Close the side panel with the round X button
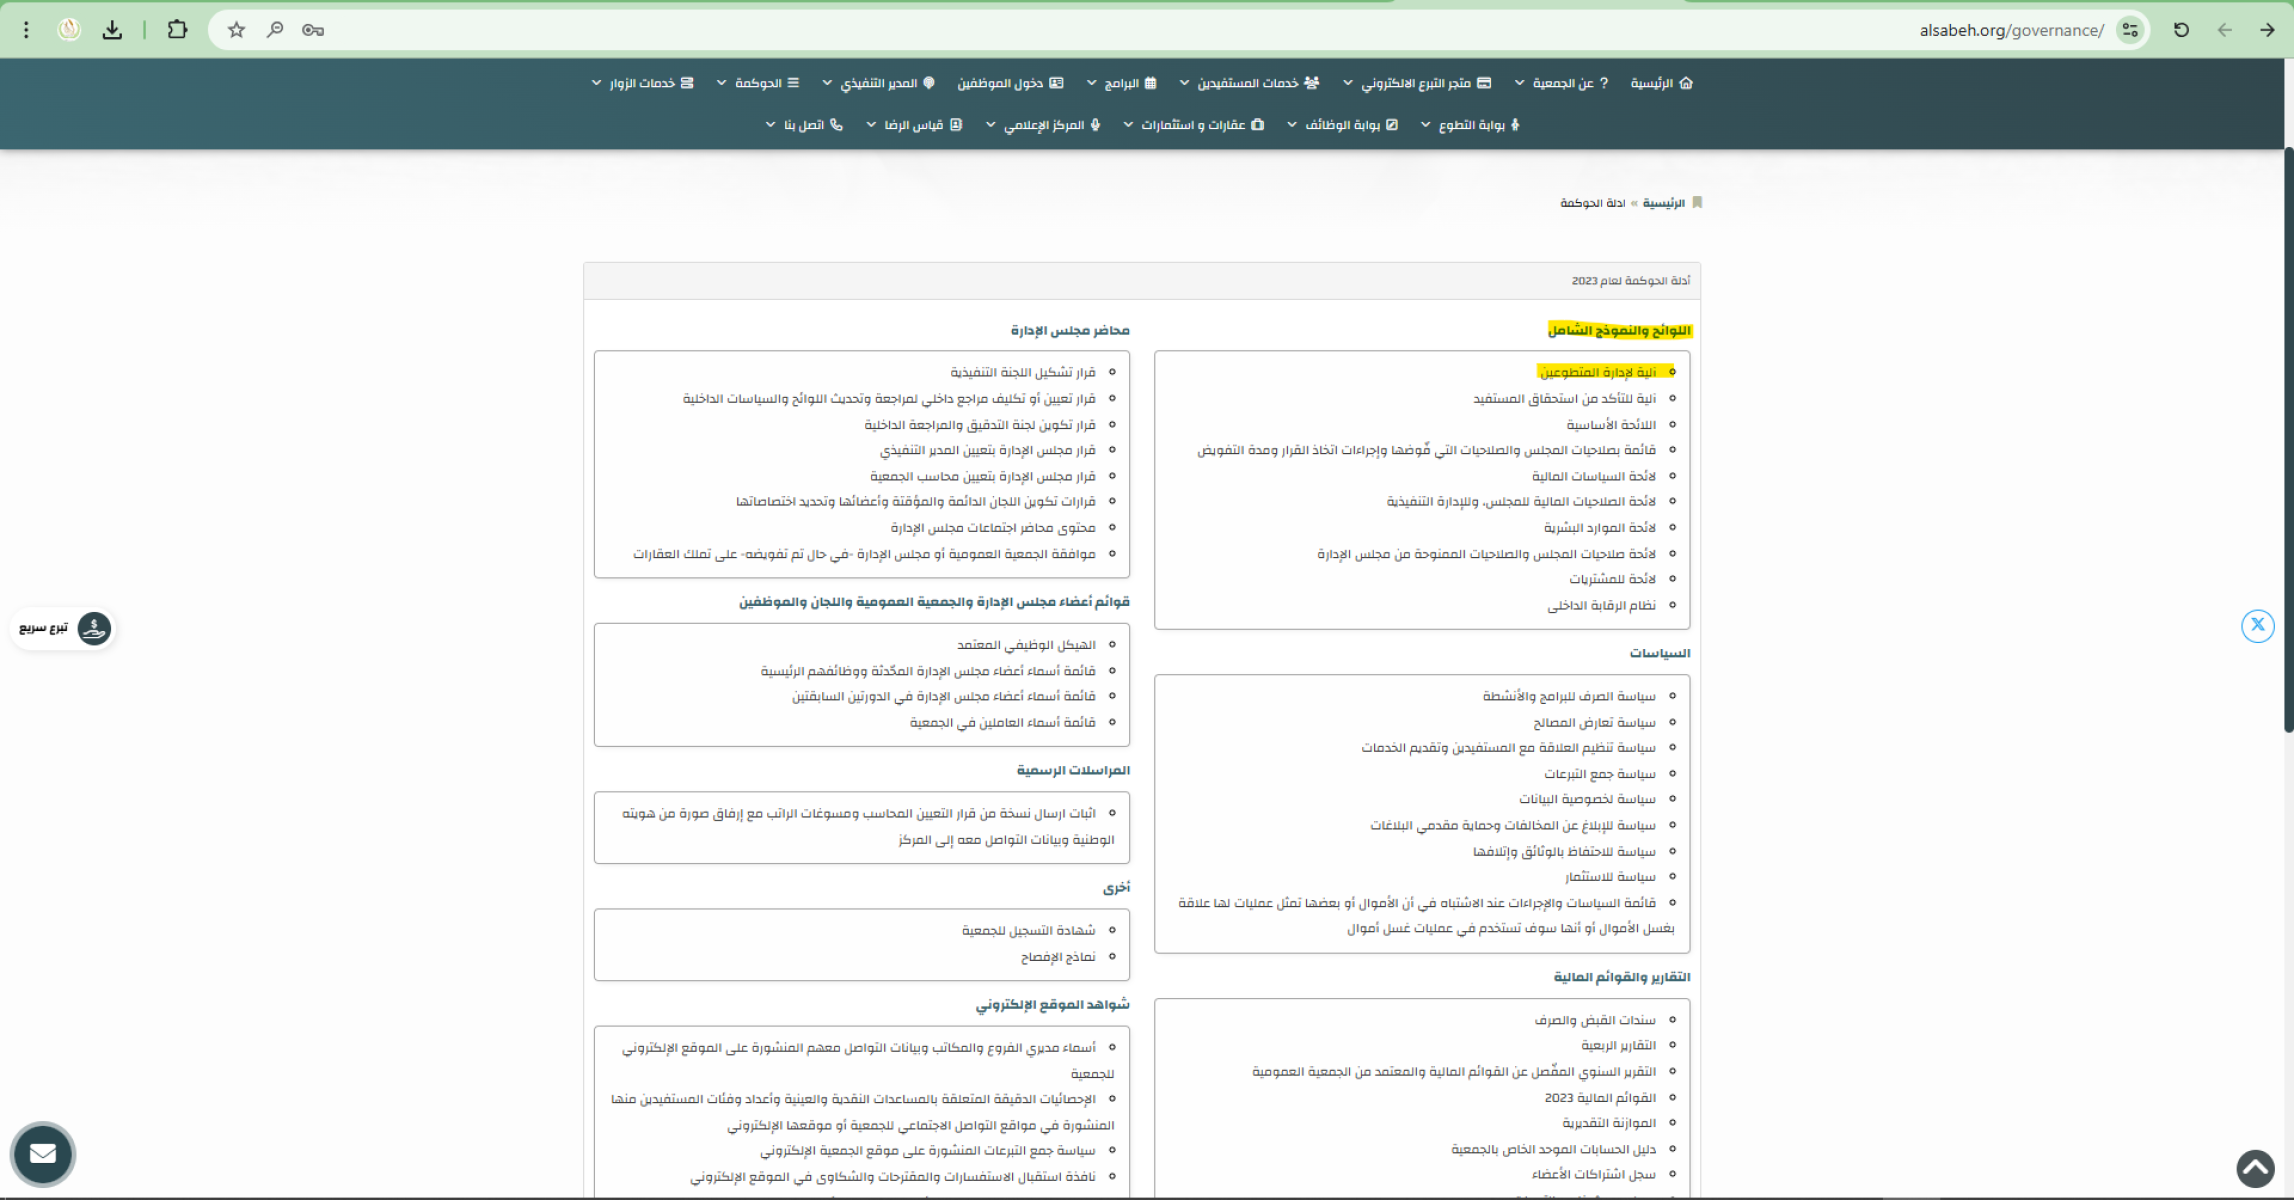Image resolution: width=2294 pixels, height=1200 pixels. [2257, 626]
